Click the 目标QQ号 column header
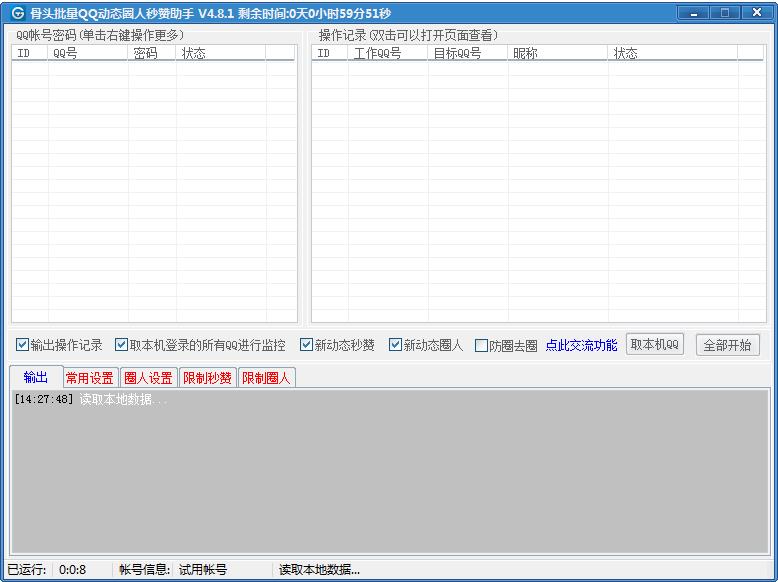 point(467,53)
